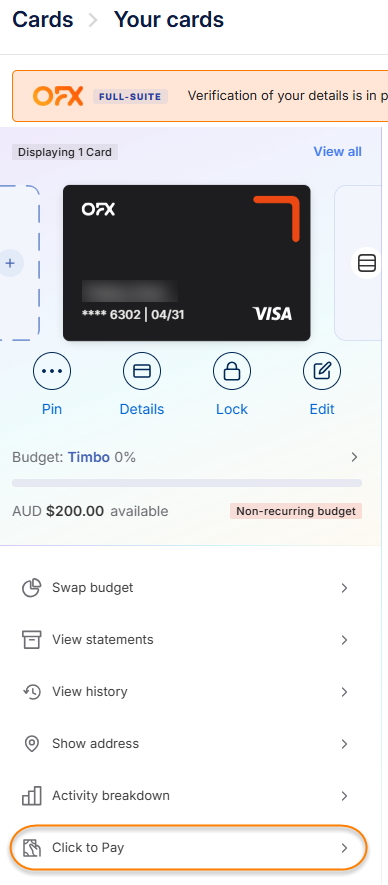Viewport: 388px width, 885px height.
Task: Click the Lock label under the card
Action: point(232,409)
